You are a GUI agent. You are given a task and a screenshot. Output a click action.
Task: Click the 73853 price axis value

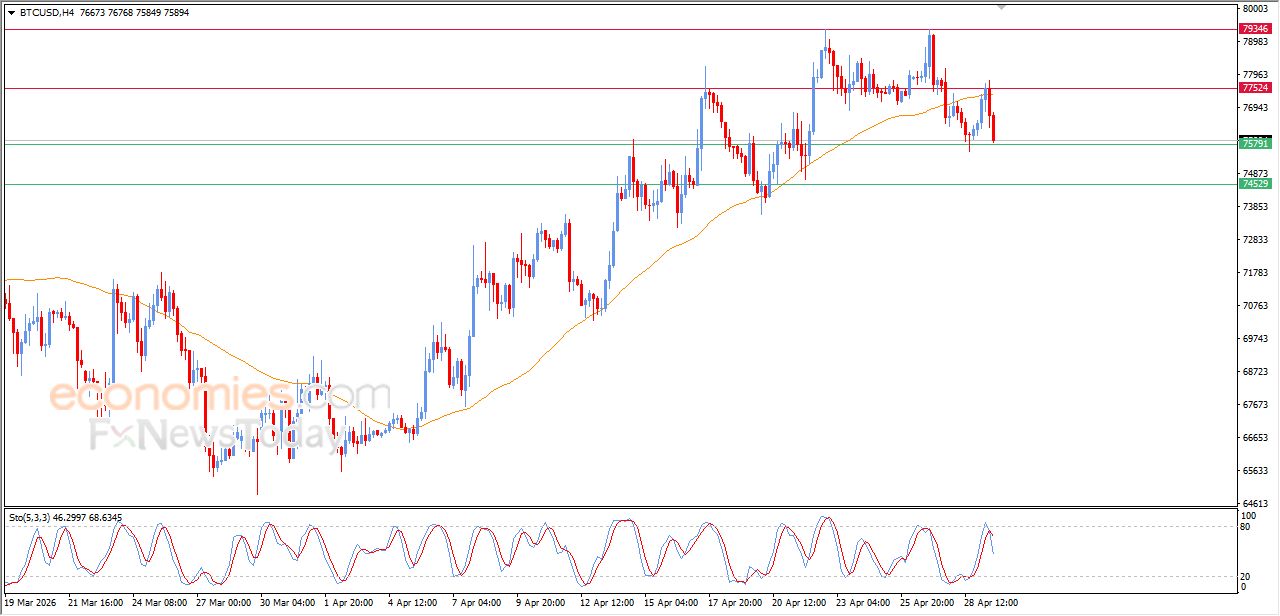click(x=1255, y=207)
